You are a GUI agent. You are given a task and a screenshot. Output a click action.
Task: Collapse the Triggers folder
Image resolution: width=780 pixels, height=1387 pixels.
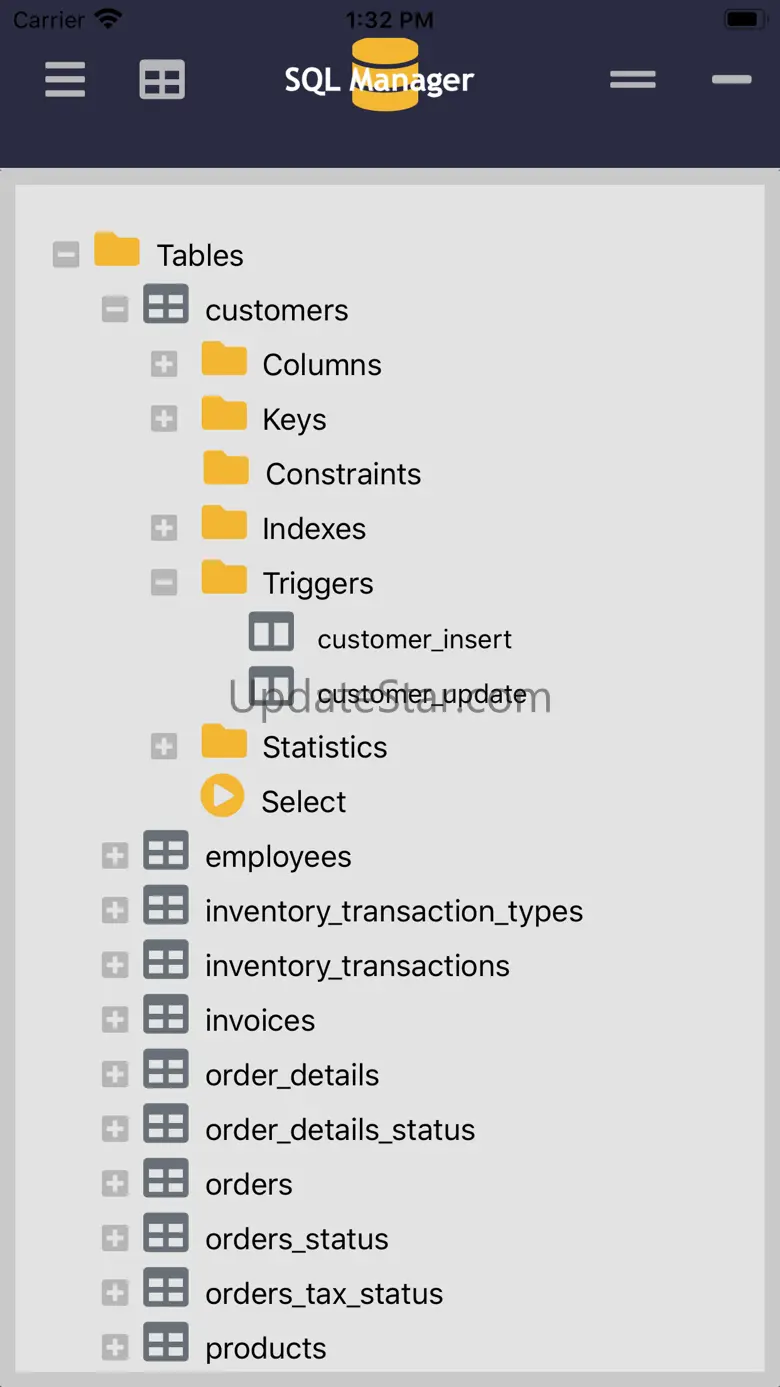click(x=164, y=583)
